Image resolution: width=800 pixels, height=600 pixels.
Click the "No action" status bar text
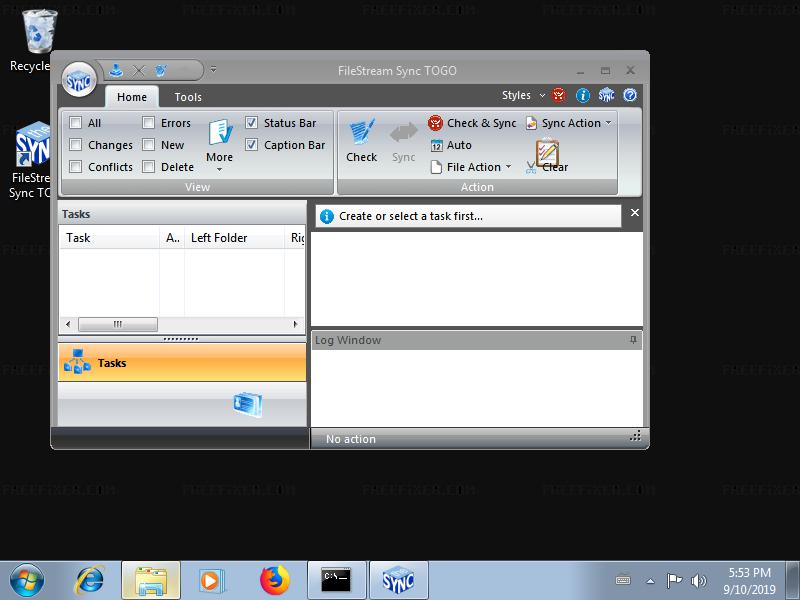351,439
